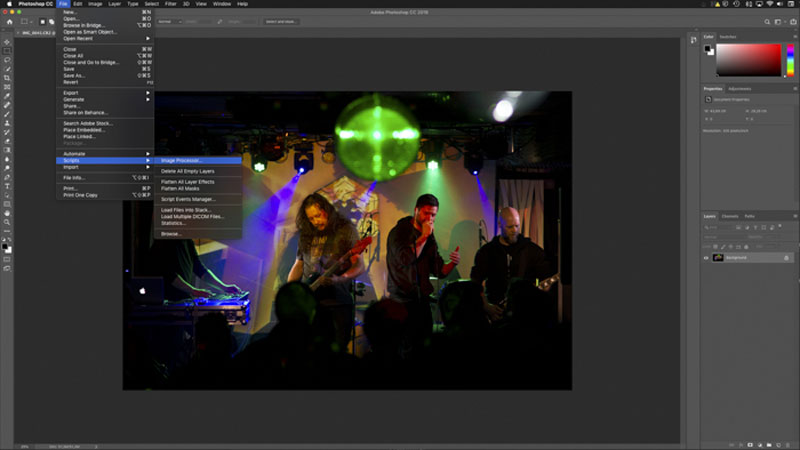Select the Zoom tool magnifier
This screenshot has height=450, width=800.
click(x=7, y=222)
